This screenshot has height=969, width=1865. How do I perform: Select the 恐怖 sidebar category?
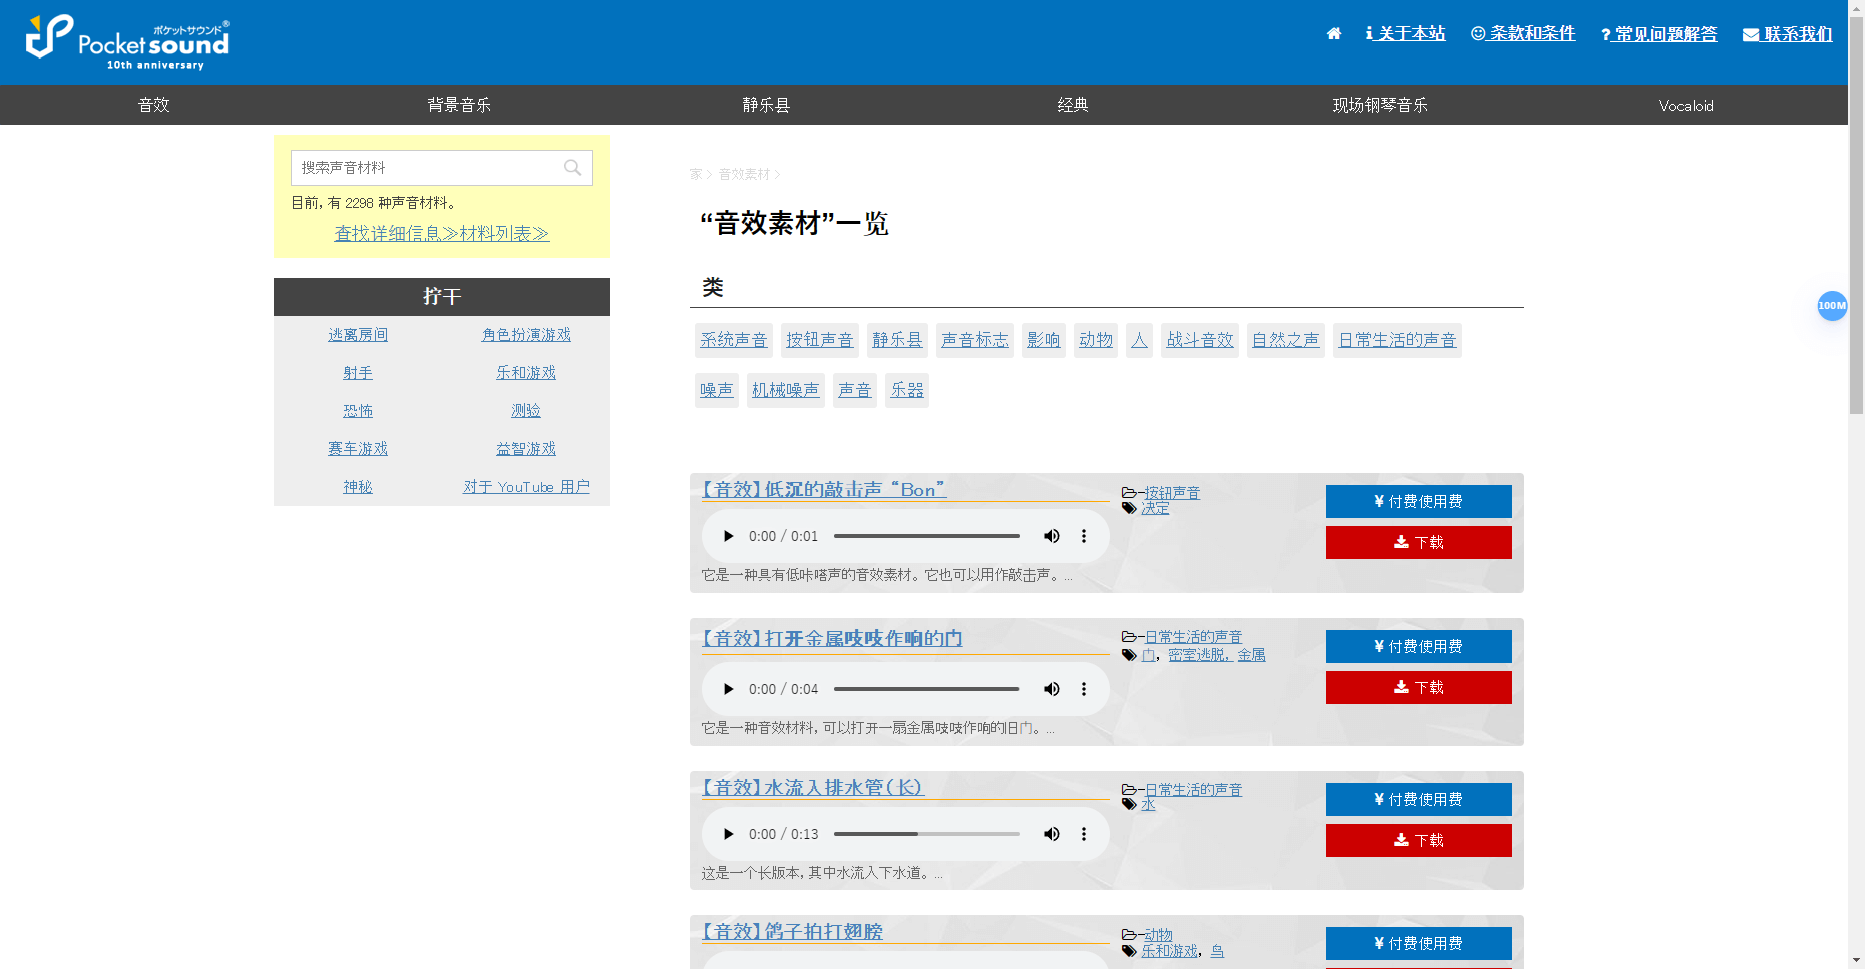358,411
